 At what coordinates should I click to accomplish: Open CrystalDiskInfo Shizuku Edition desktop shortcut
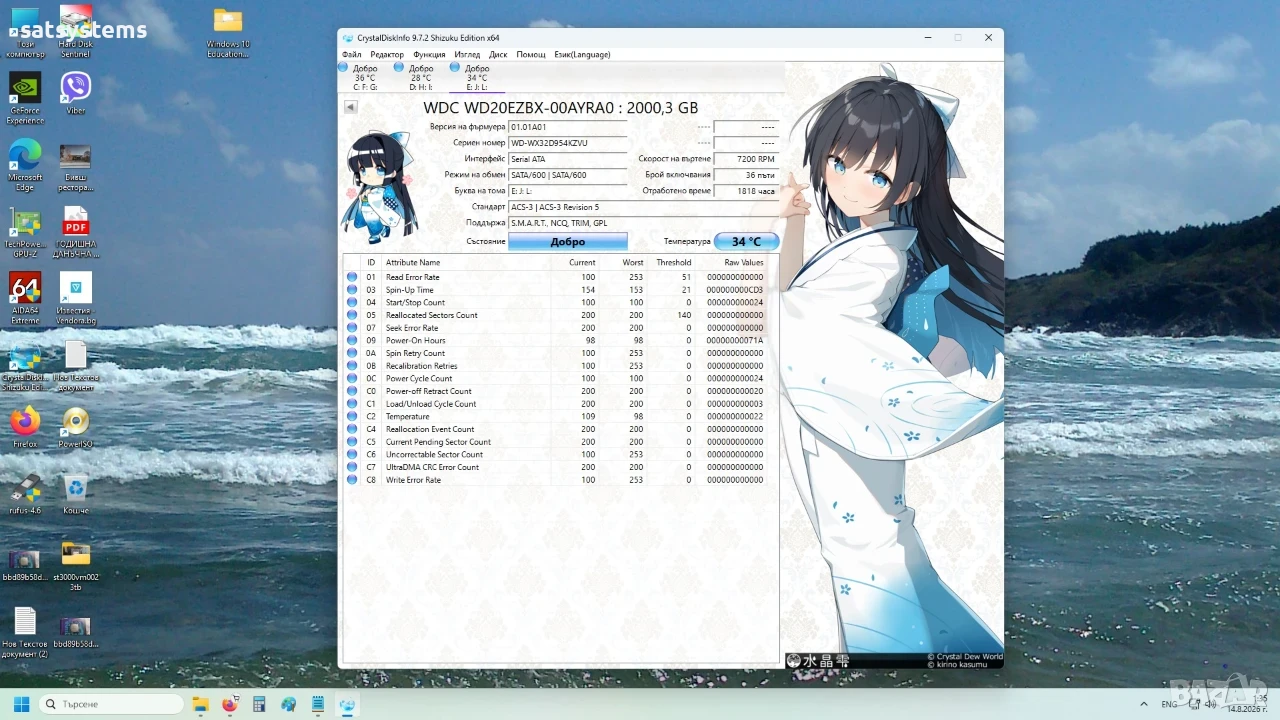[x=25, y=365]
